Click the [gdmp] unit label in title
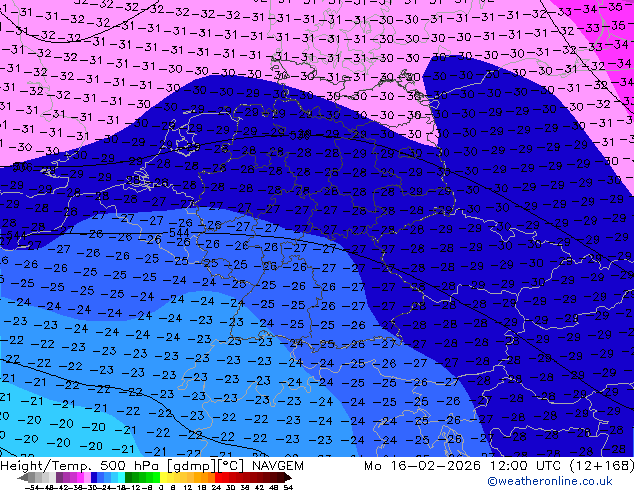This screenshot has height=490, width=634. [192, 466]
